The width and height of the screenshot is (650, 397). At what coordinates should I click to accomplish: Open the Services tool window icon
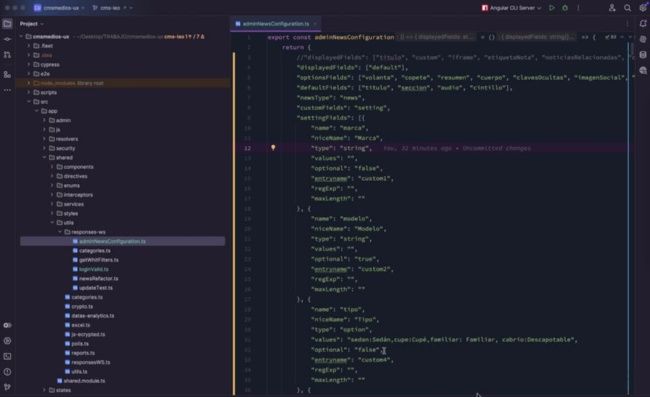(x=7, y=325)
